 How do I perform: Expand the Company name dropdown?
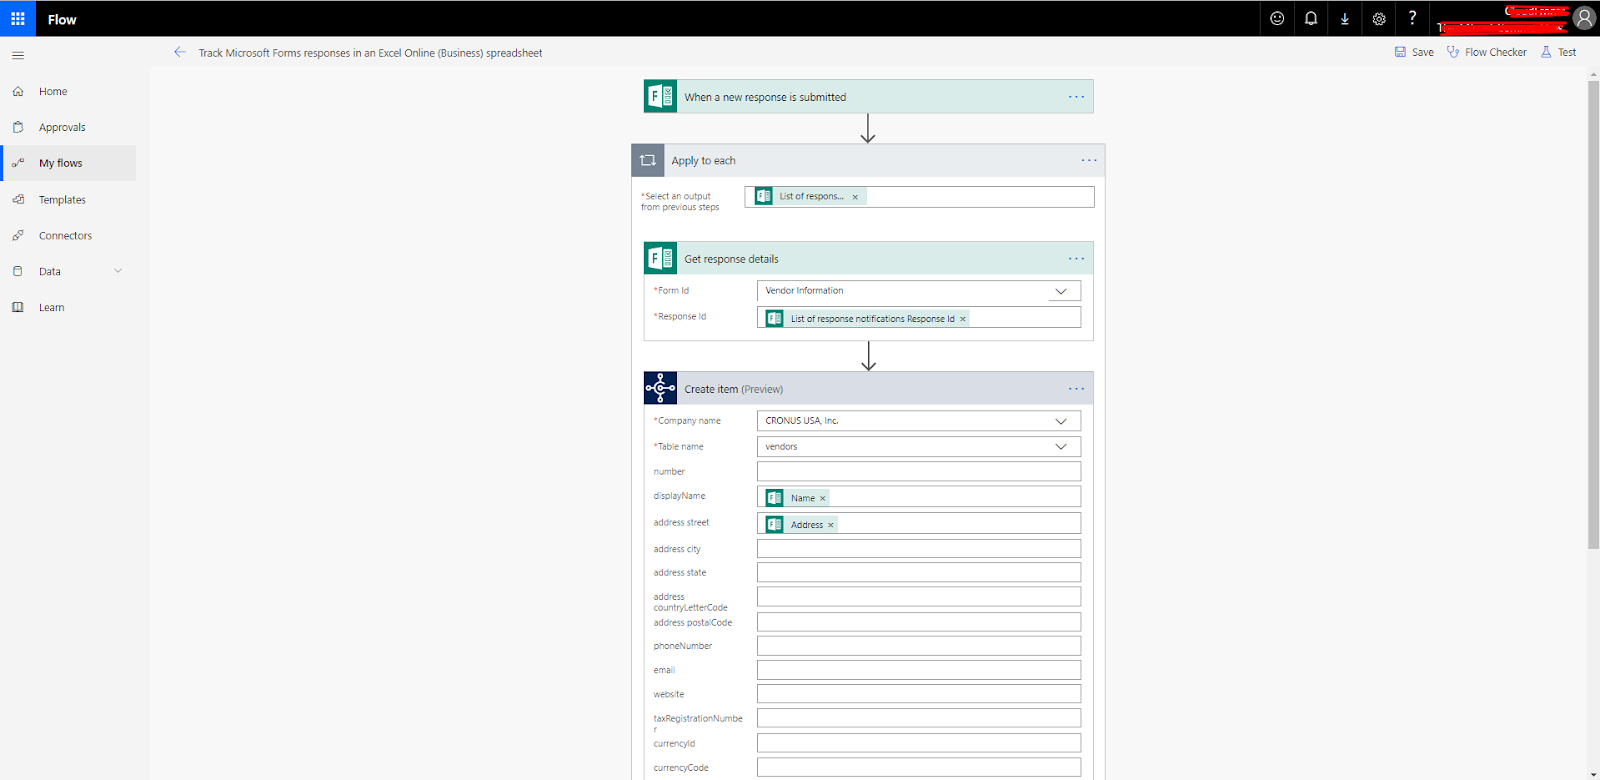tap(1061, 421)
